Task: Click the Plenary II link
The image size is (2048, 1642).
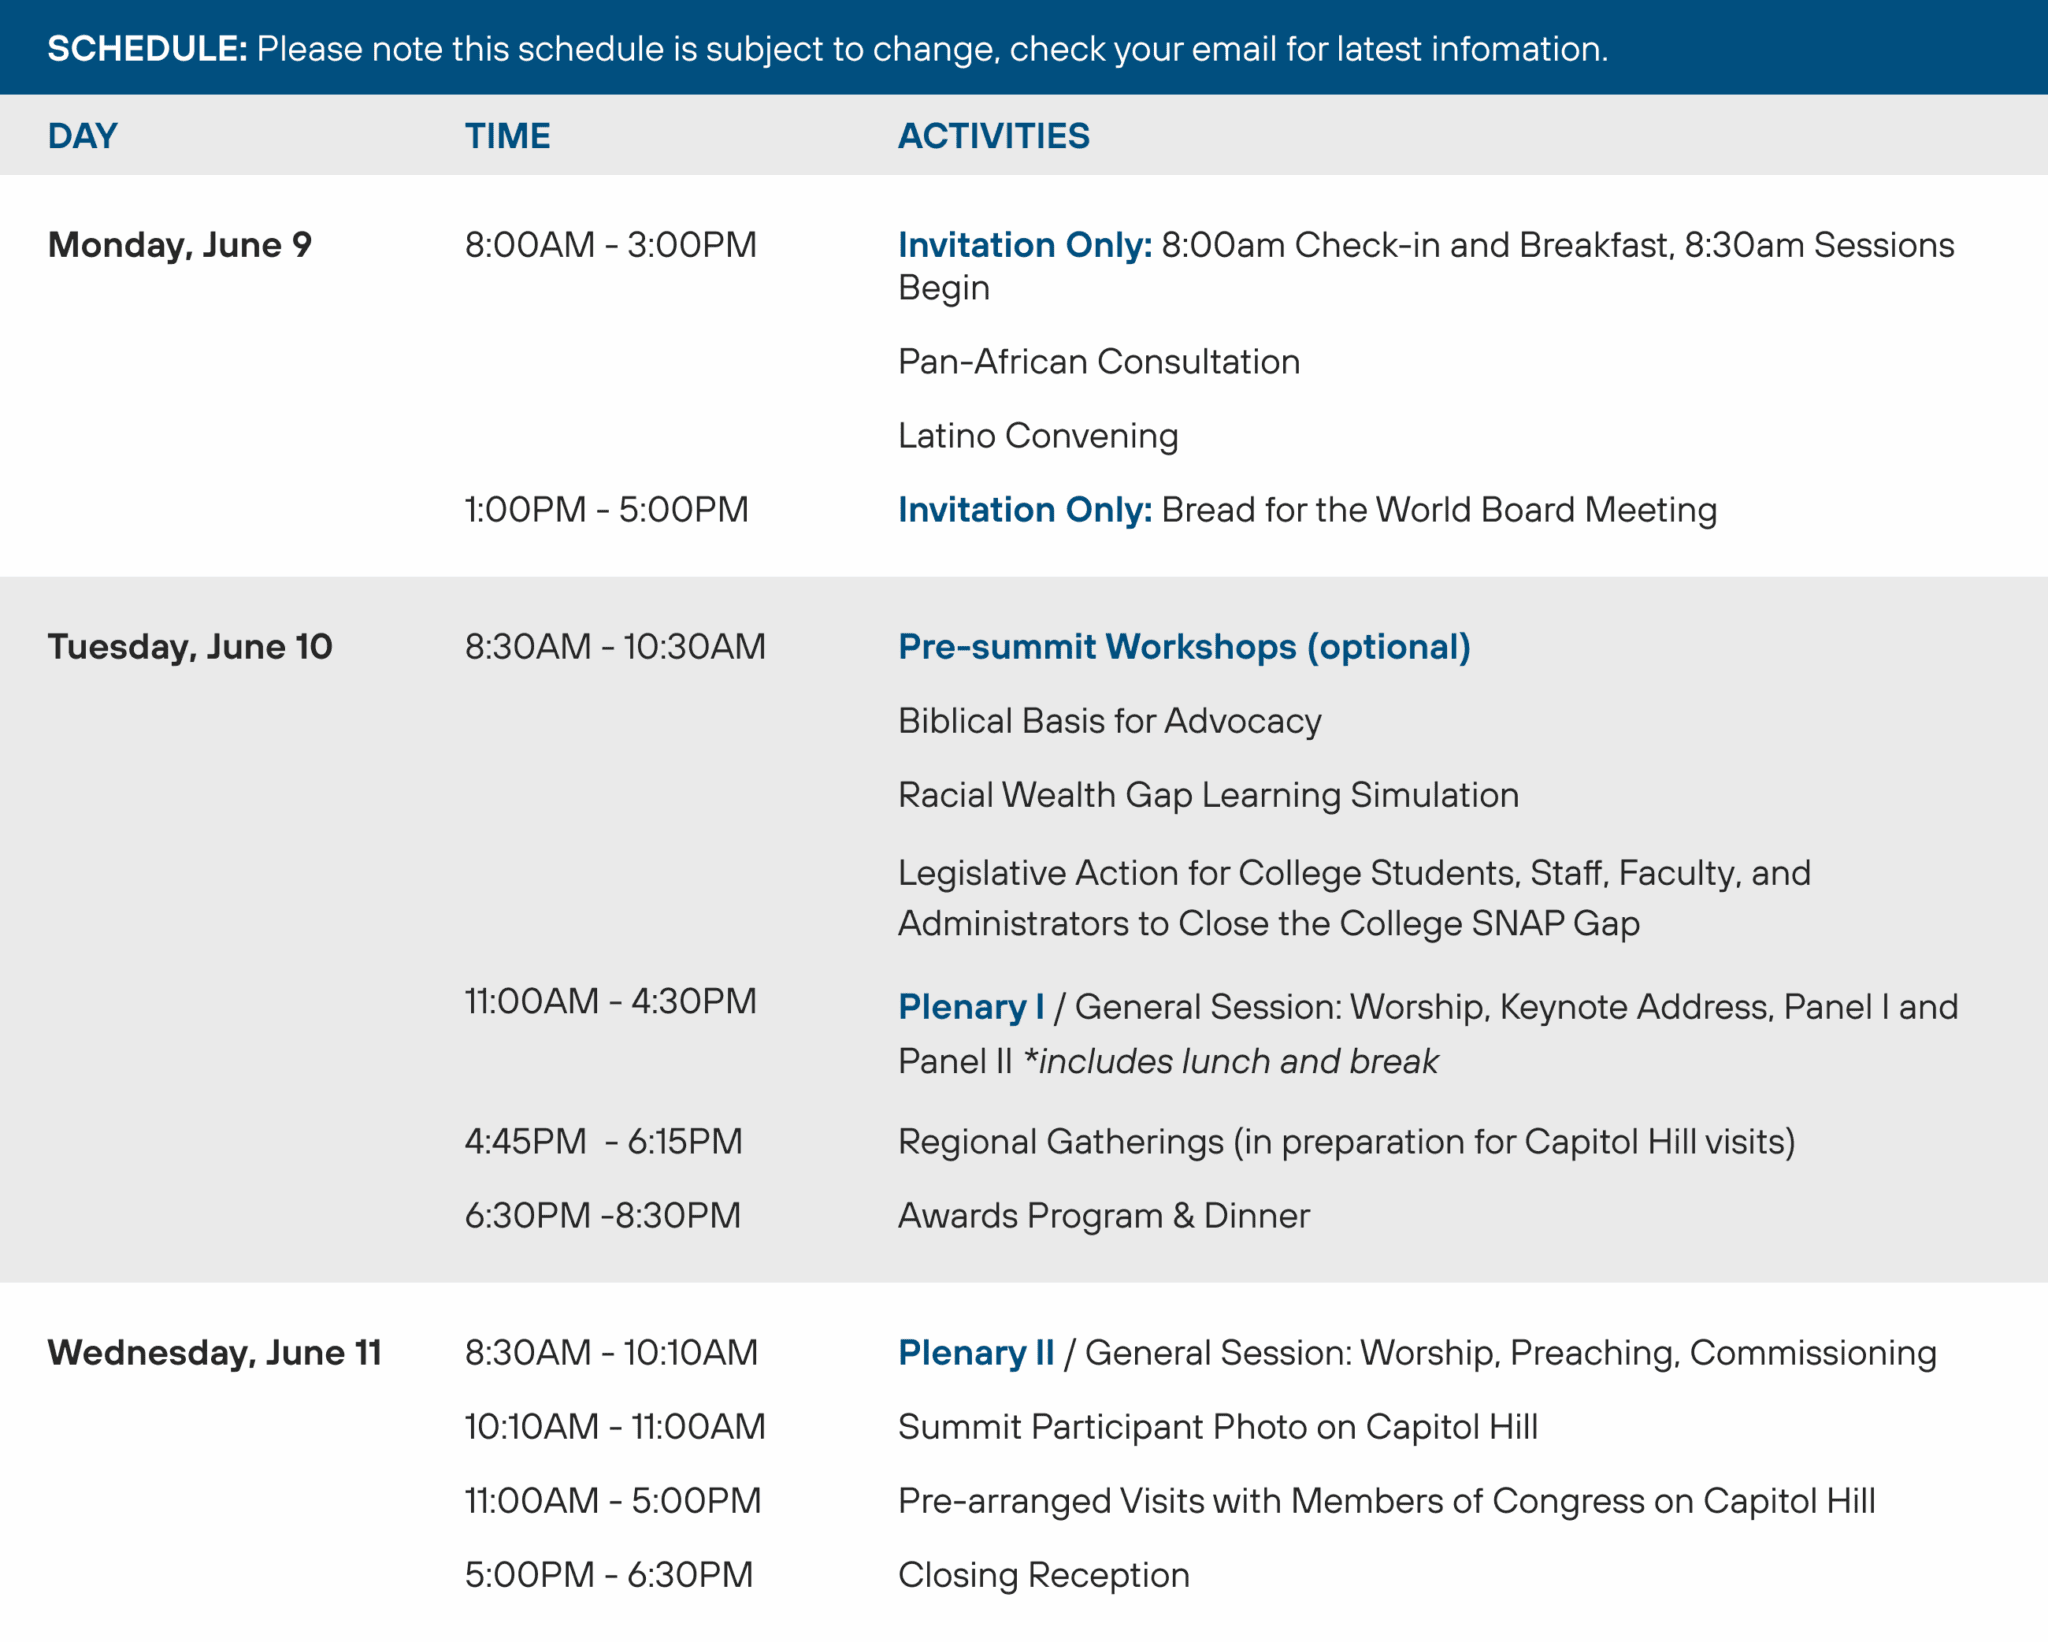Action: pyautogui.click(x=976, y=1353)
